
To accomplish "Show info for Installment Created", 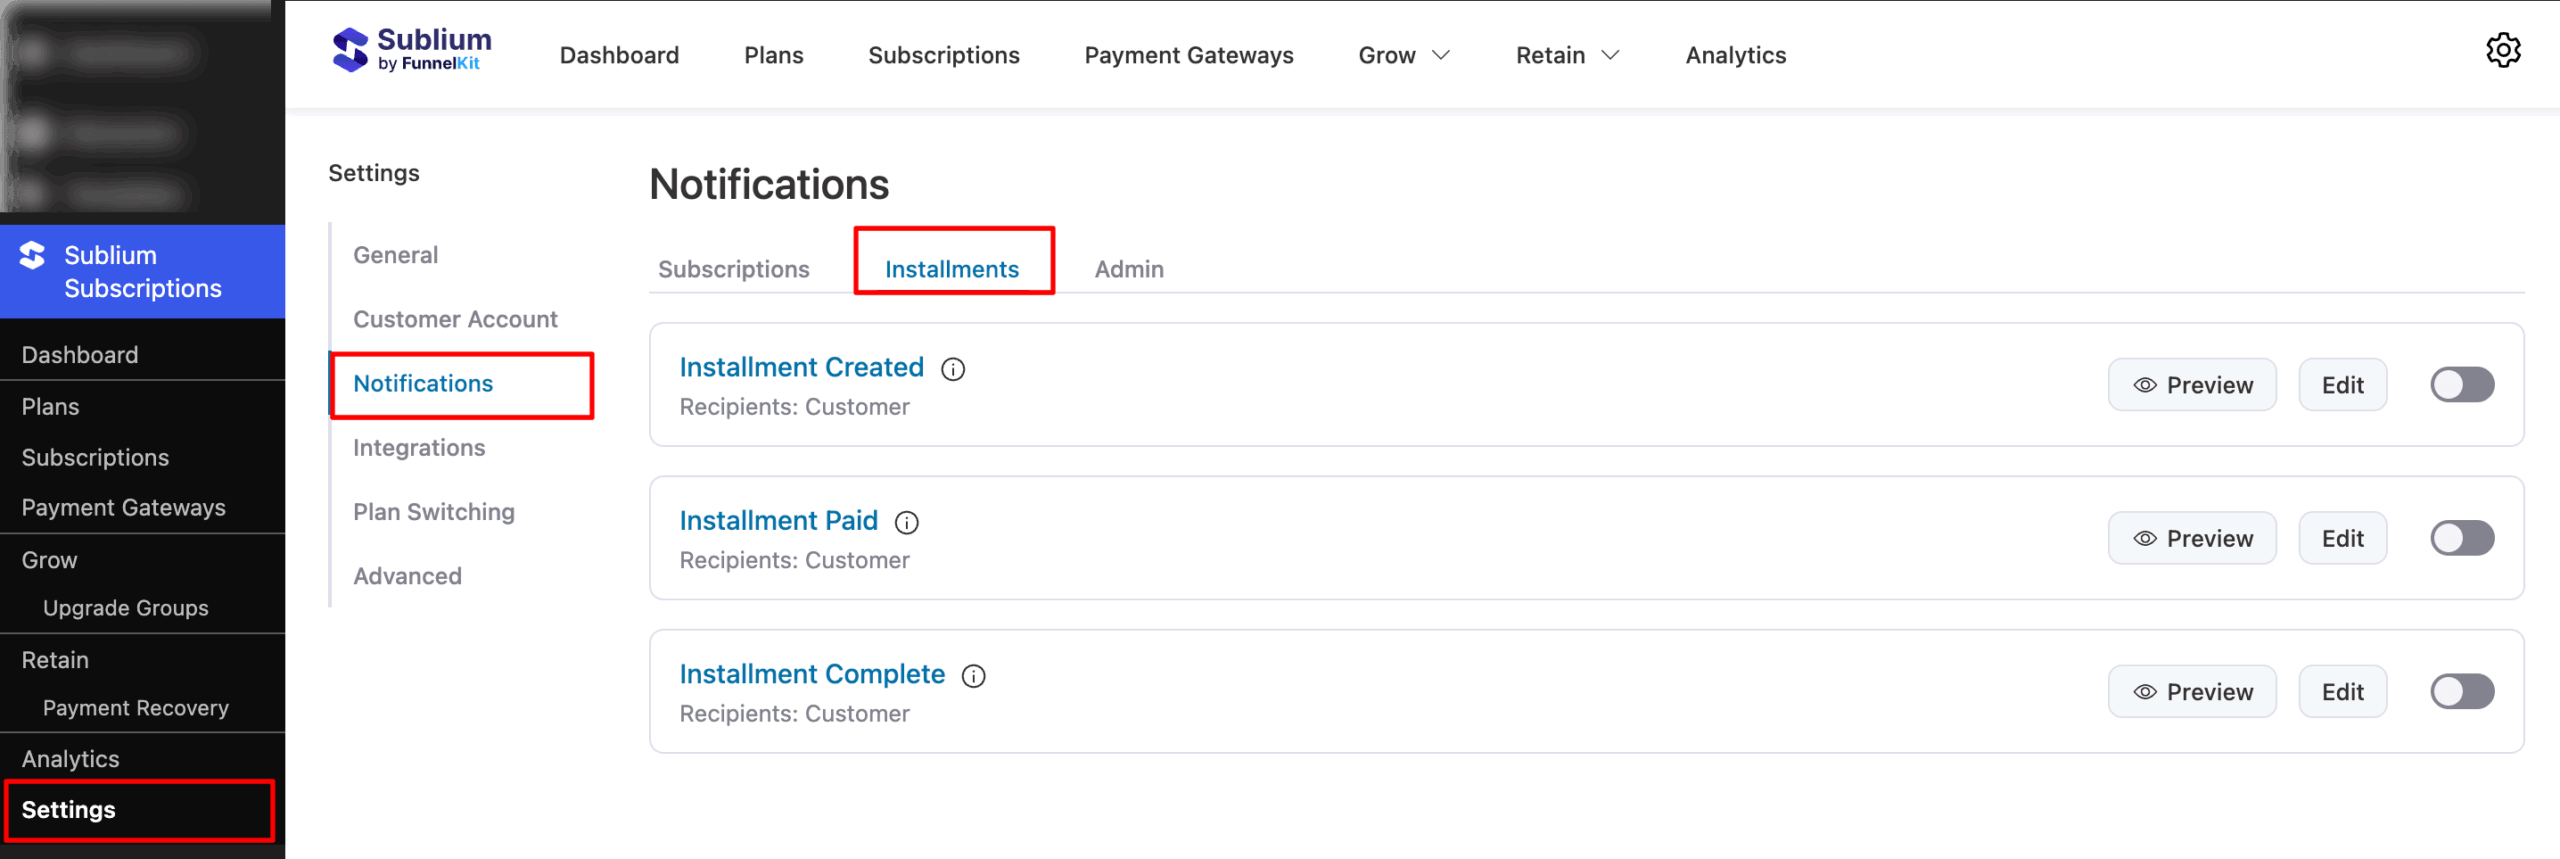I will tap(953, 369).
